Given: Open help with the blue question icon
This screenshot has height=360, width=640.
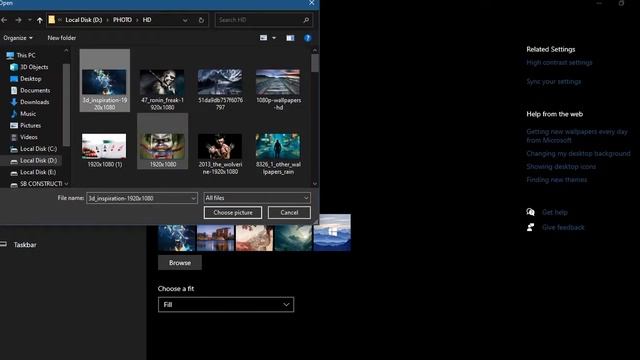Looking at the screenshot, I should tap(308, 38).
